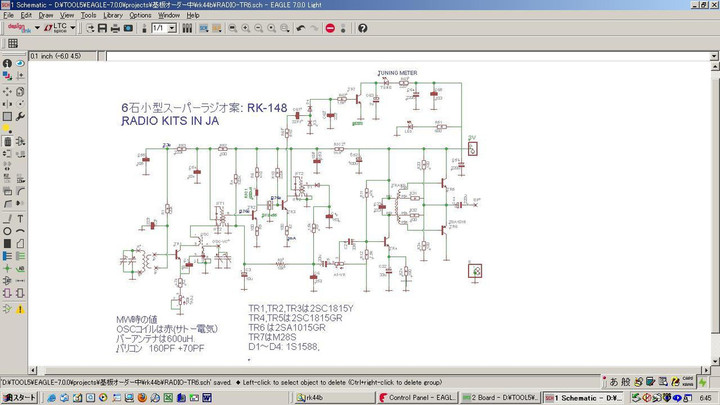Click the Print icon in toolbar

tap(114, 28)
